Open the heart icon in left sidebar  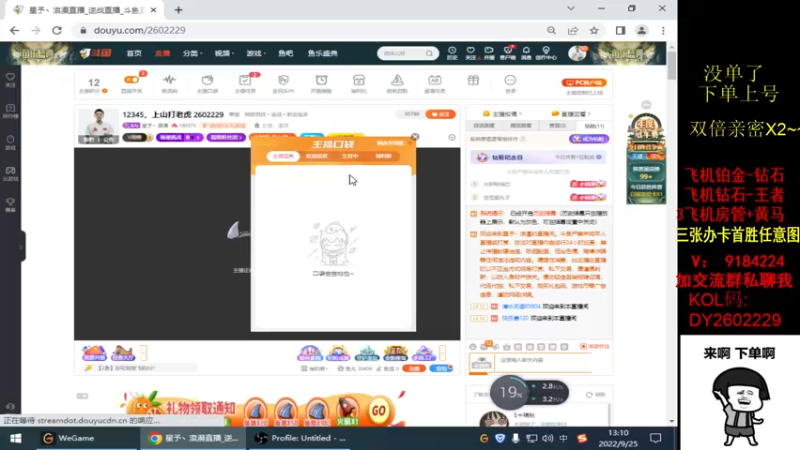point(10,80)
